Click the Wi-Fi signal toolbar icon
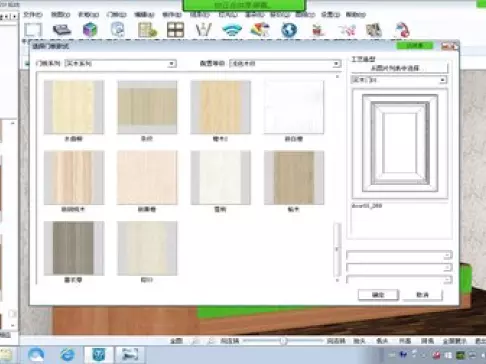 point(232,30)
